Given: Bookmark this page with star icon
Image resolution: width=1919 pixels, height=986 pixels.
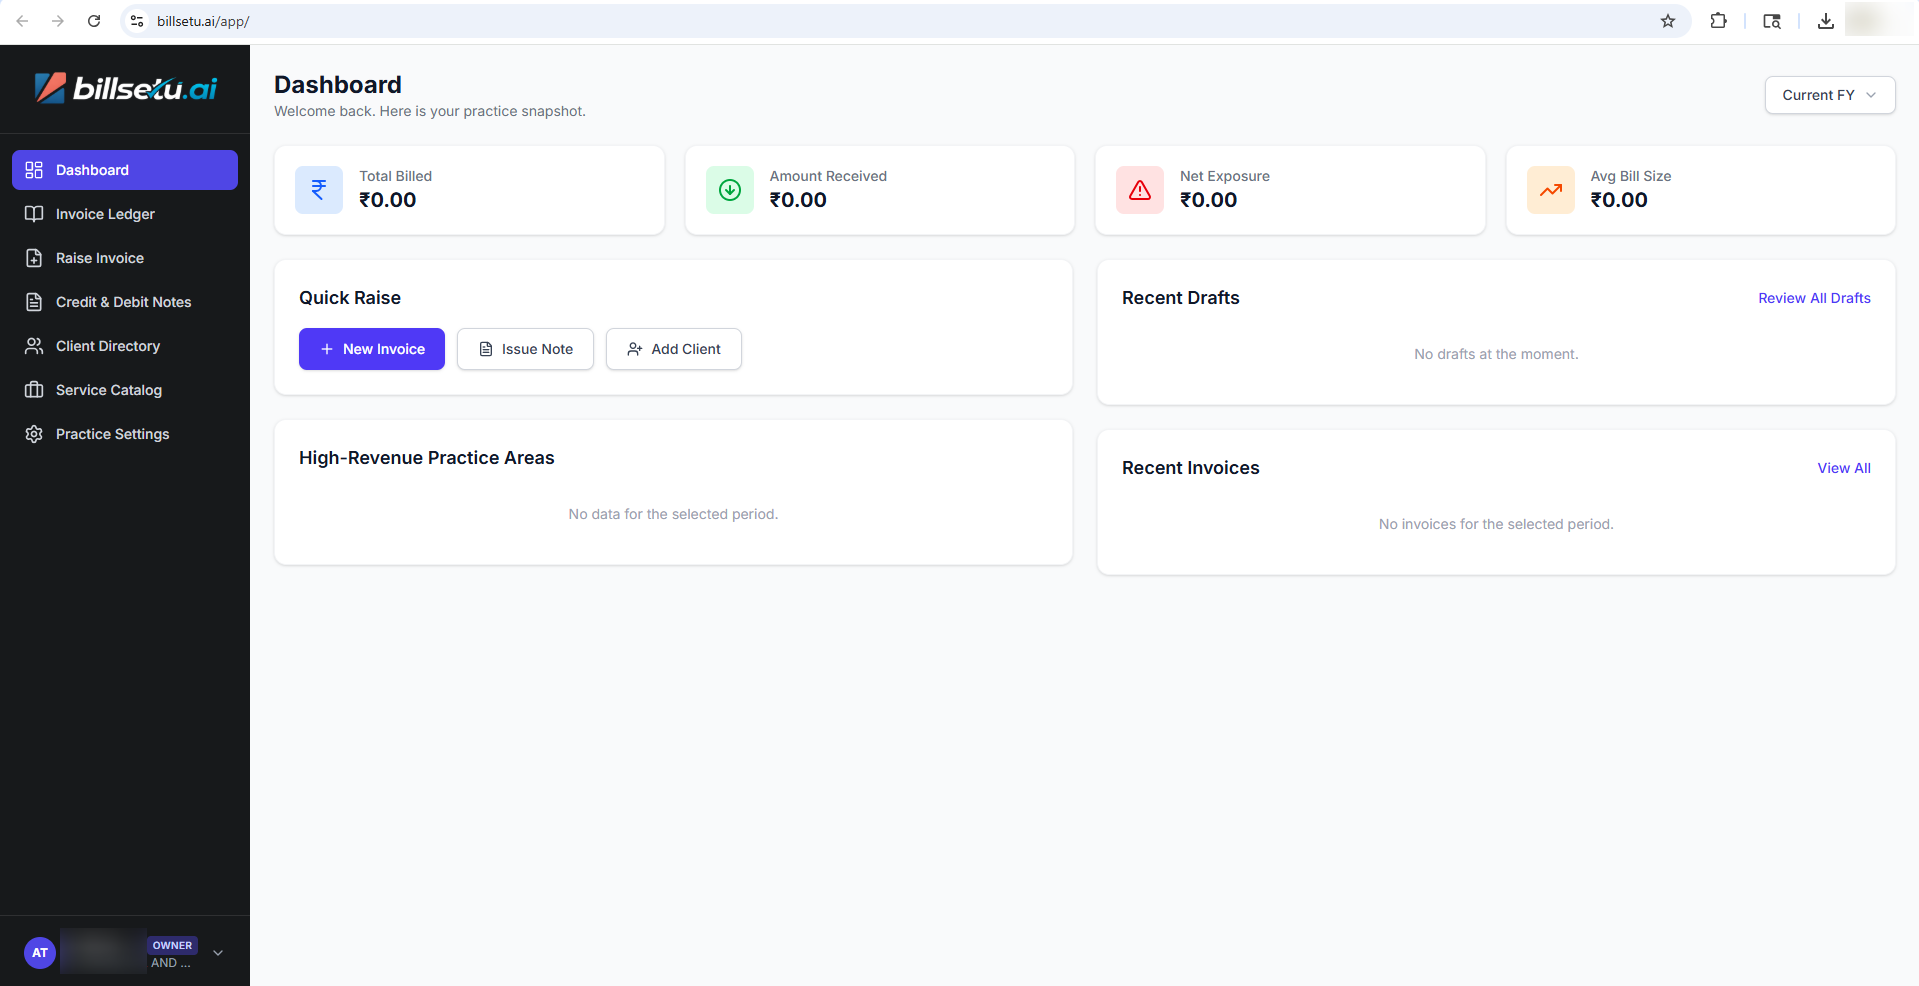Looking at the screenshot, I should click(x=1668, y=21).
